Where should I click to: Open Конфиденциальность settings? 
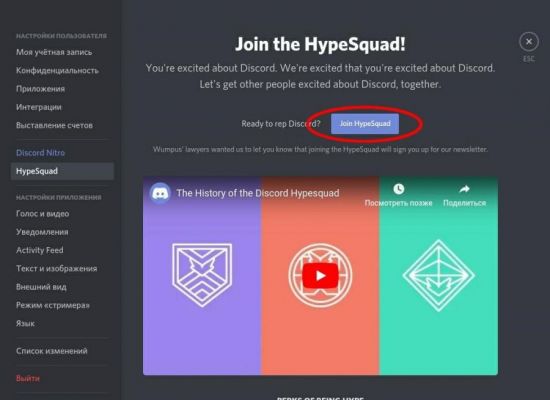(x=58, y=71)
